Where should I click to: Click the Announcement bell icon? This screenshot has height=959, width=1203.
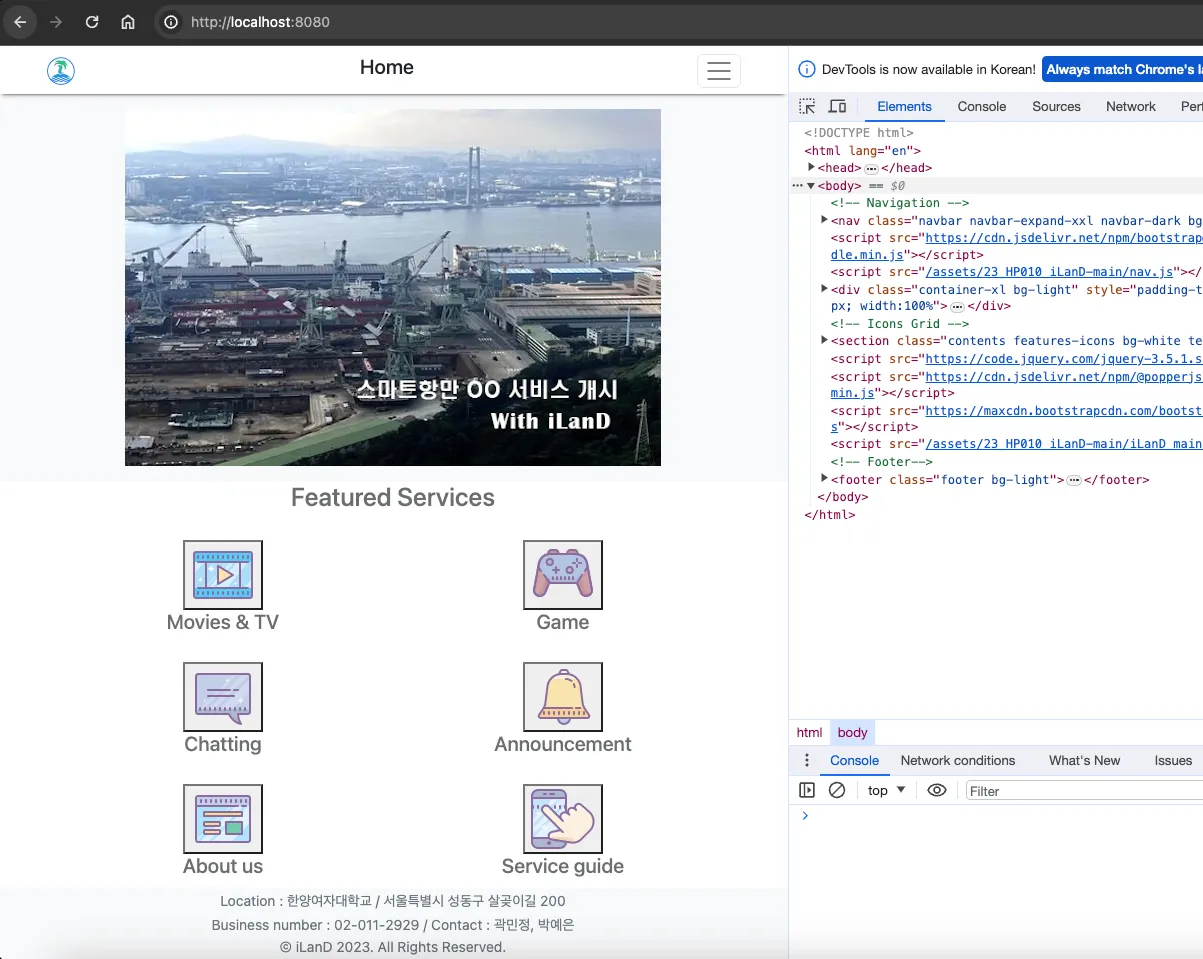pyautogui.click(x=563, y=697)
